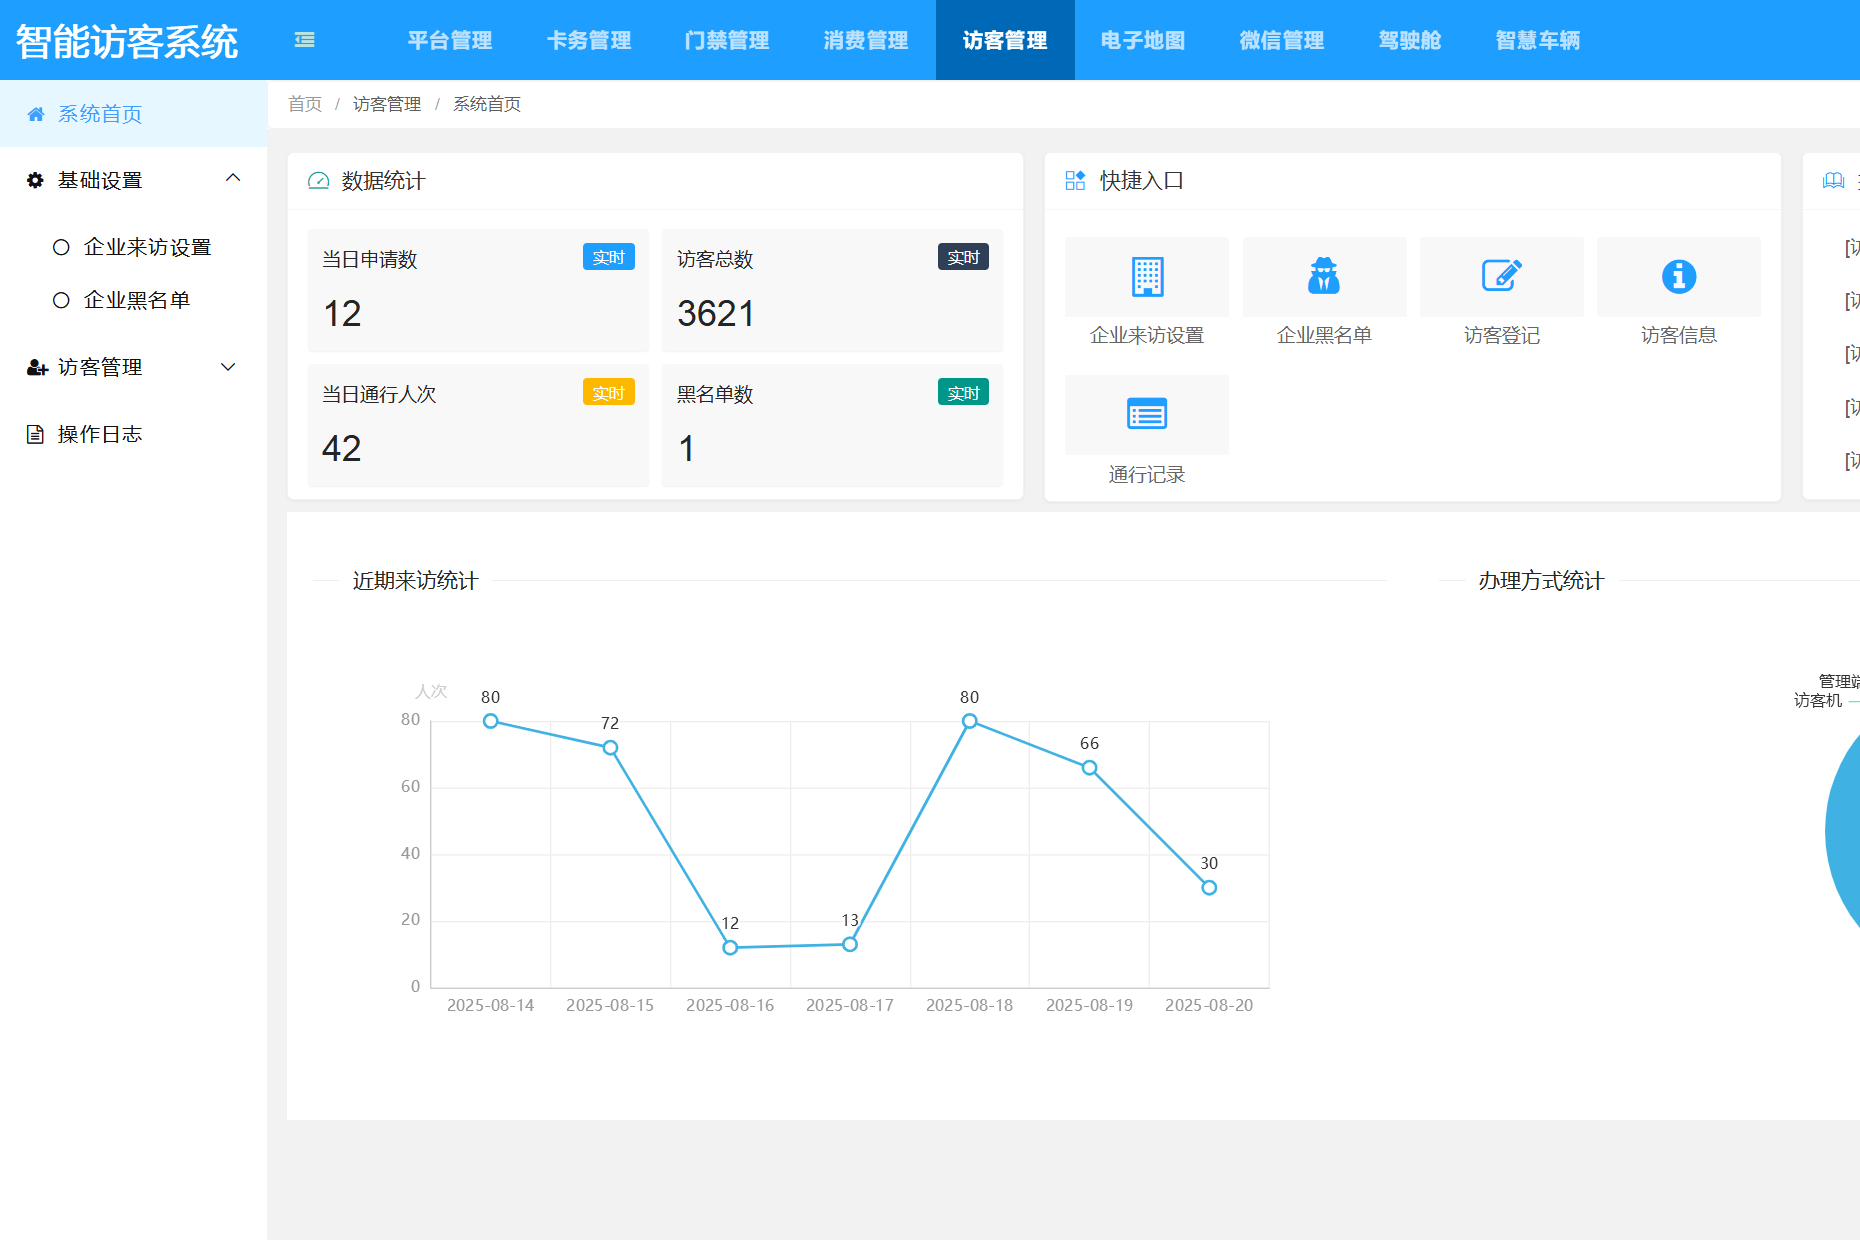Expand the 访客管理 sidebar submenu
The image size is (1860, 1240).
(228, 367)
